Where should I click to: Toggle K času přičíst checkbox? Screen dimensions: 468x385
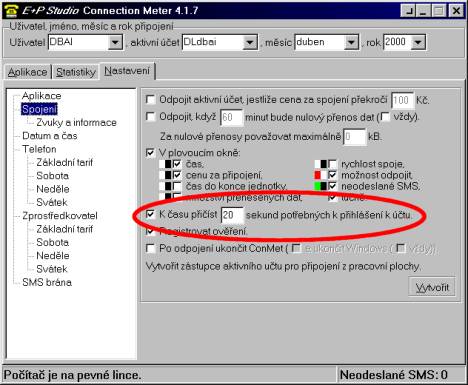pyautogui.click(x=151, y=214)
